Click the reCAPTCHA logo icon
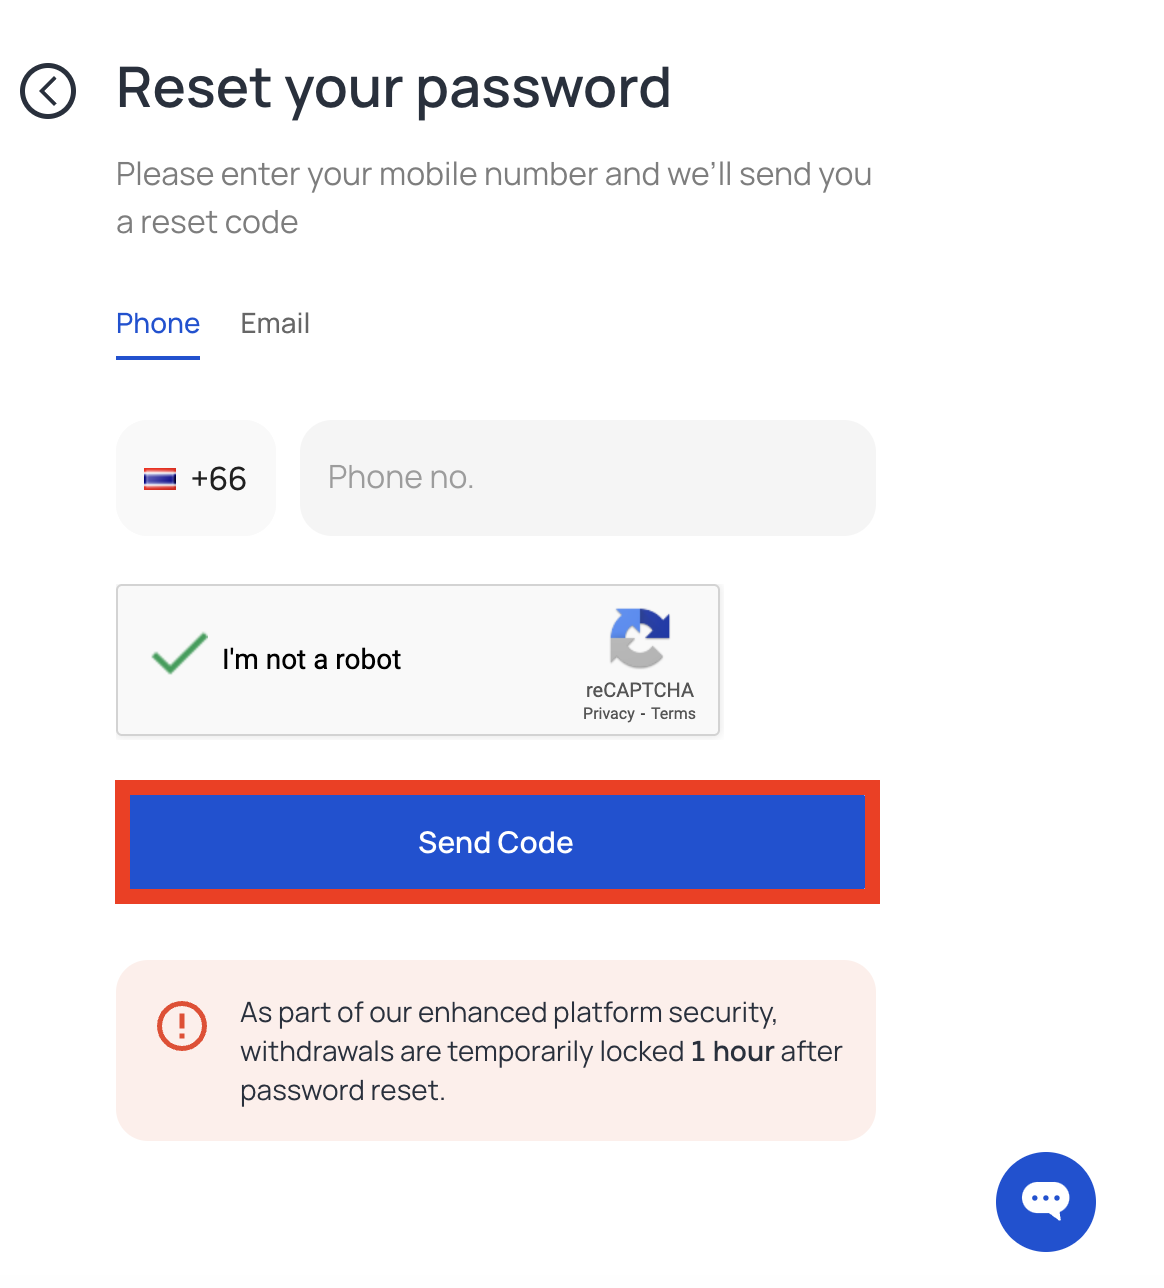Image resolution: width=1164 pixels, height=1288 pixels. tap(639, 637)
